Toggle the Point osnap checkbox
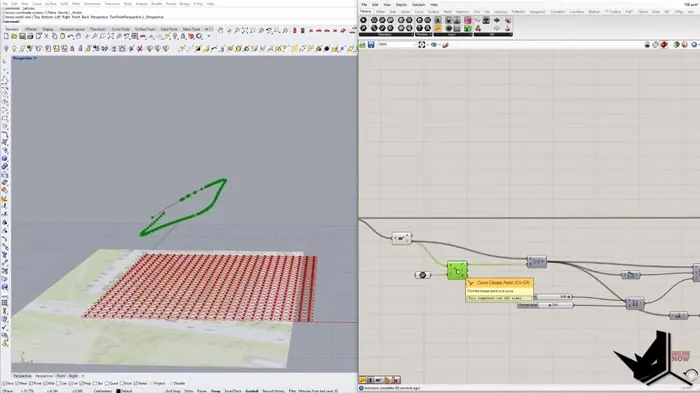 coord(31,383)
